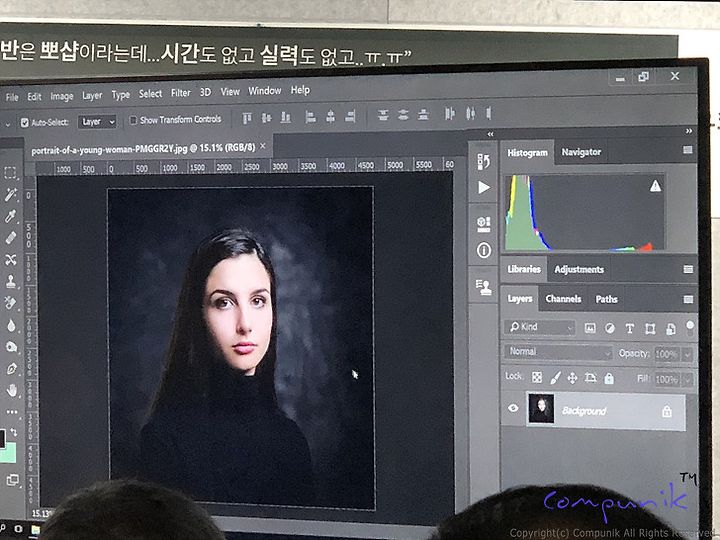The height and width of the screenshot is (540, 720).
Task: Toggle type layers filter T icon
Action: click(x=630, y=329)
